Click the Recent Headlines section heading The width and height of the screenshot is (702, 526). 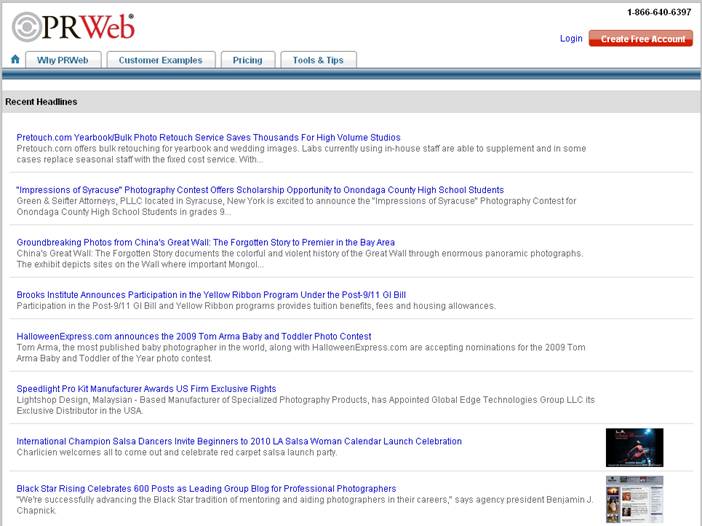pyautogui.click(x=41, y=102)
